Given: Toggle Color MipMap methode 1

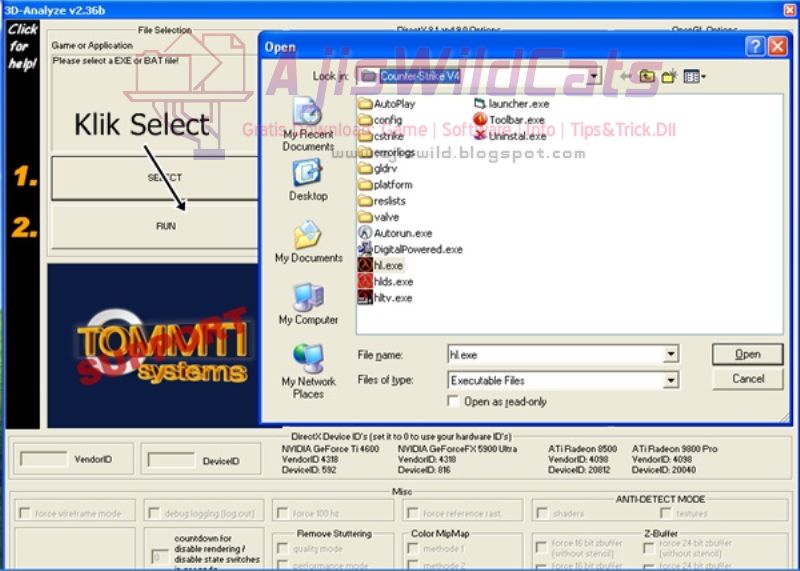Looking at the screenshot, I should point(412,548).
